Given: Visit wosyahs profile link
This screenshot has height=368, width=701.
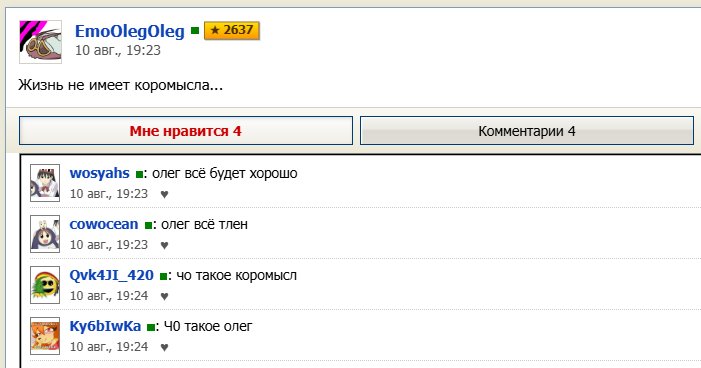Looking at the screenshot, I should (x=99, y=173).
